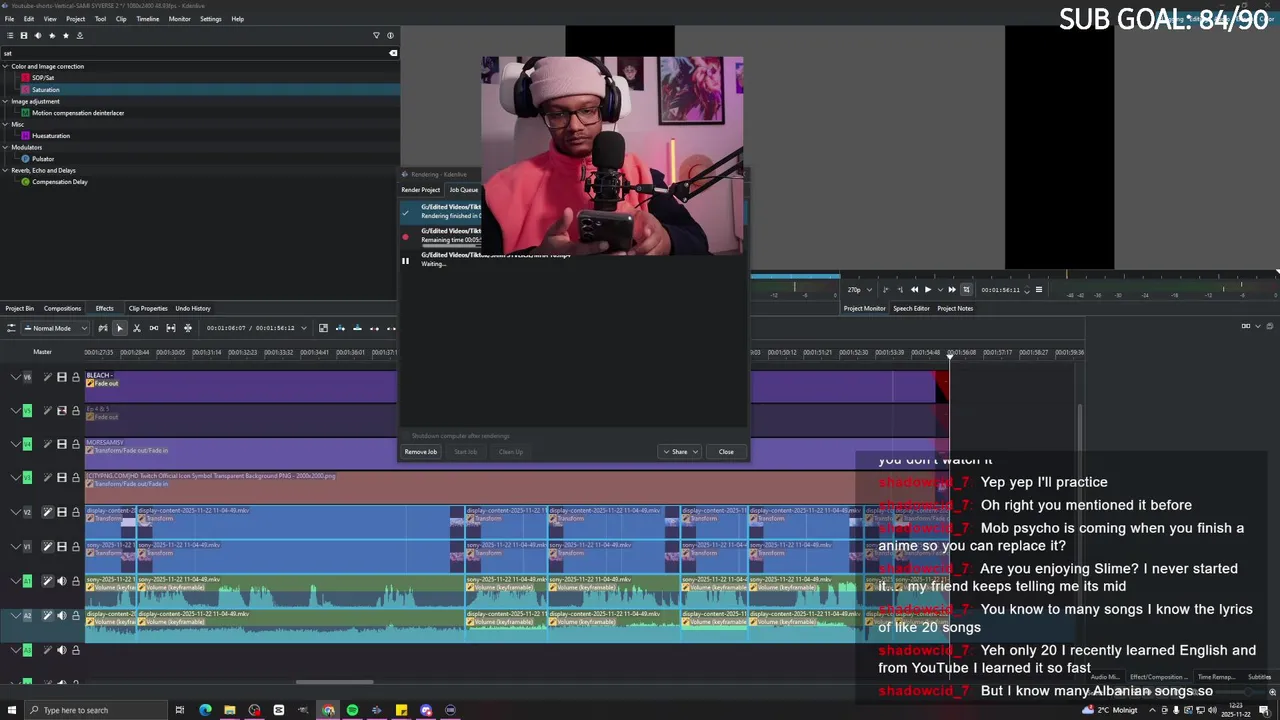The image size is (1280, 720).
Task: Toggle effects on track A1
Action: [47, 581]
